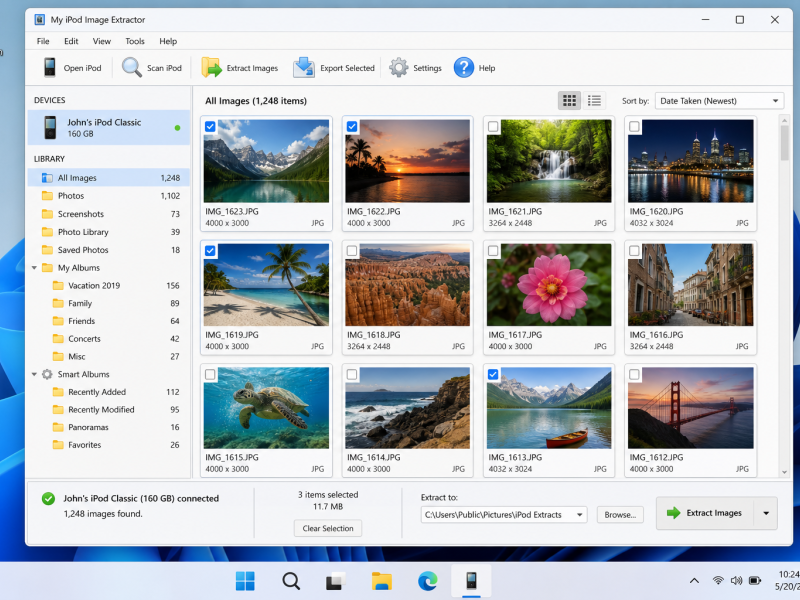Open the File menu
The height and width of the screenshot is (600, 800).
(x=43, y=41)
